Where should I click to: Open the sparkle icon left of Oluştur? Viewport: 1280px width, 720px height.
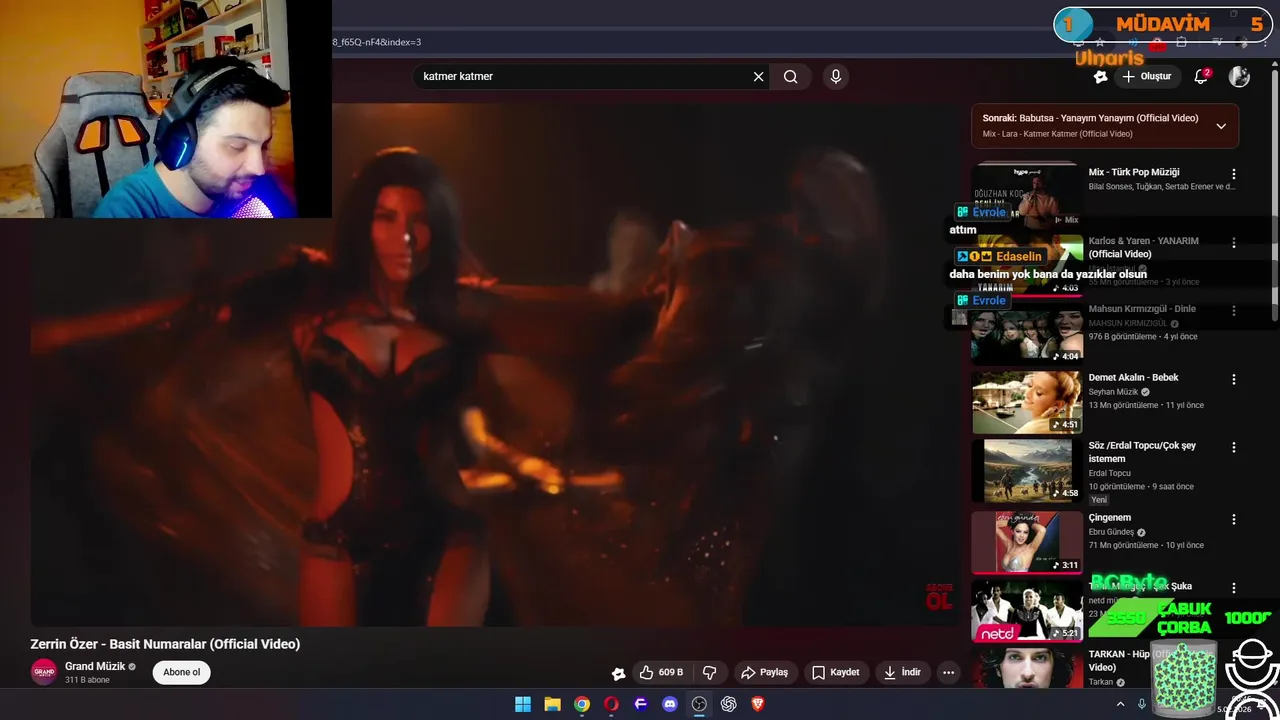click(1100, 76)
